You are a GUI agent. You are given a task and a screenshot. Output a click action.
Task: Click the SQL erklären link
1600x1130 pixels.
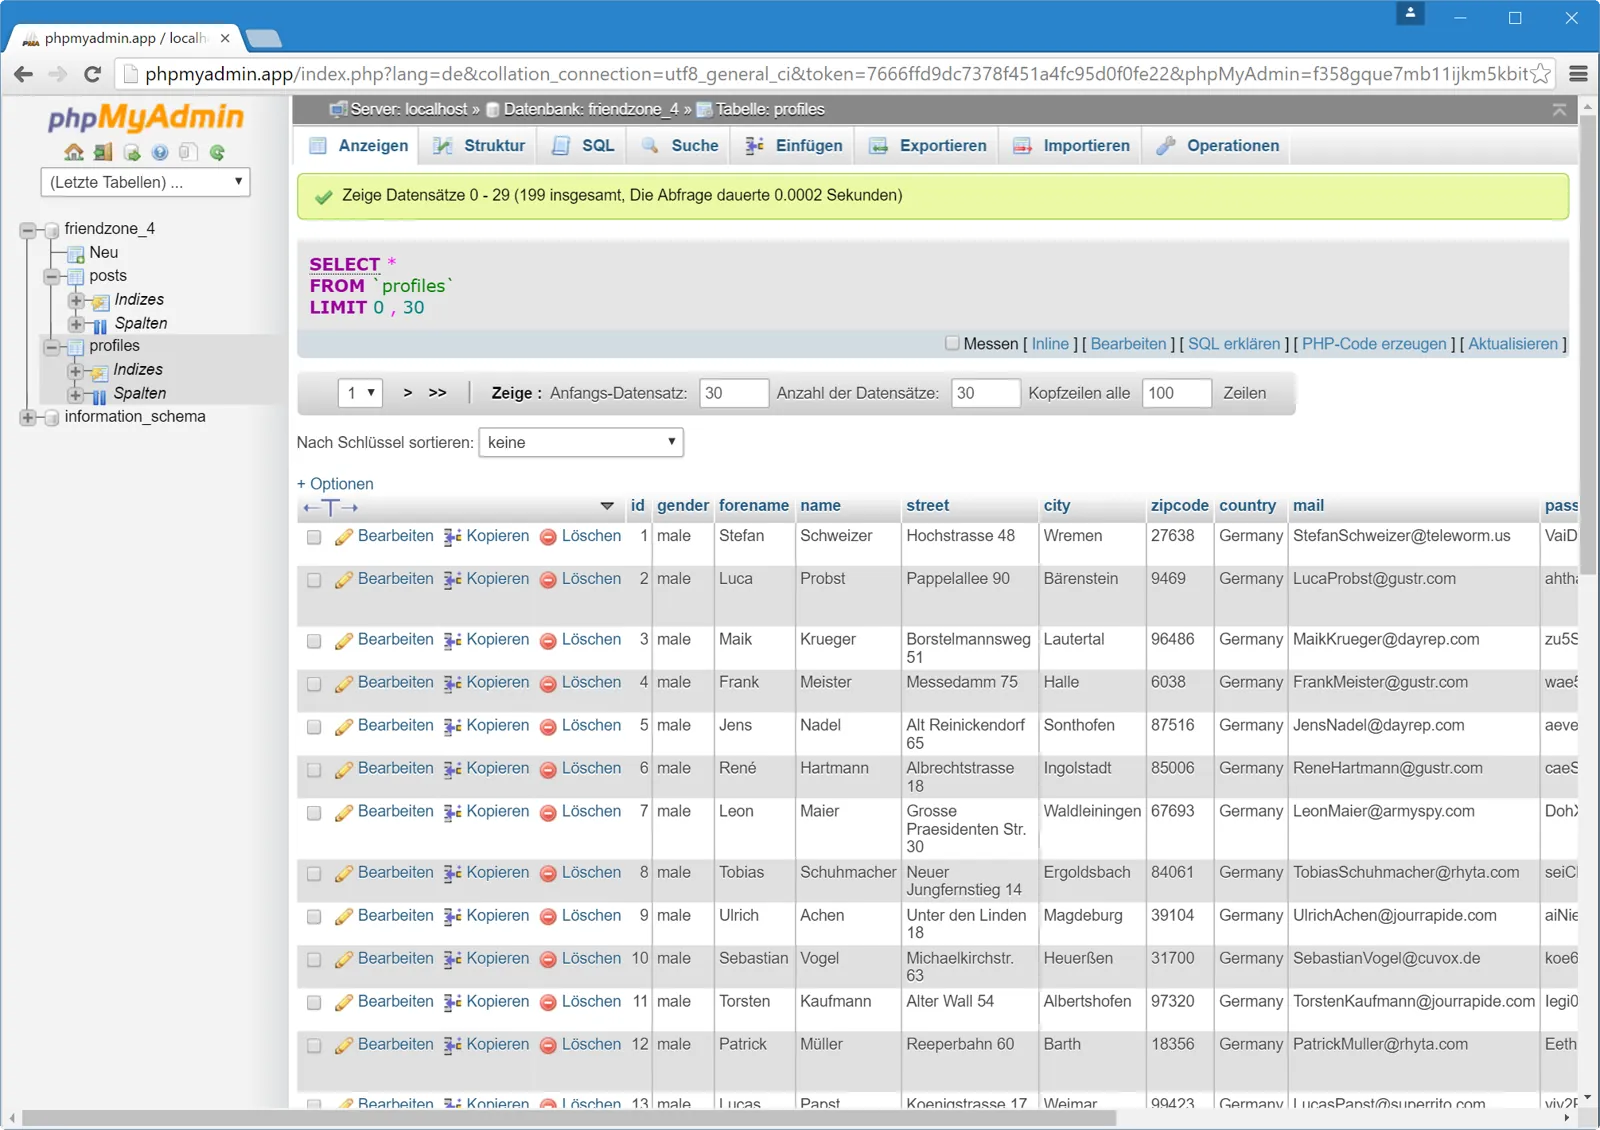click(x=1234, y=344)
